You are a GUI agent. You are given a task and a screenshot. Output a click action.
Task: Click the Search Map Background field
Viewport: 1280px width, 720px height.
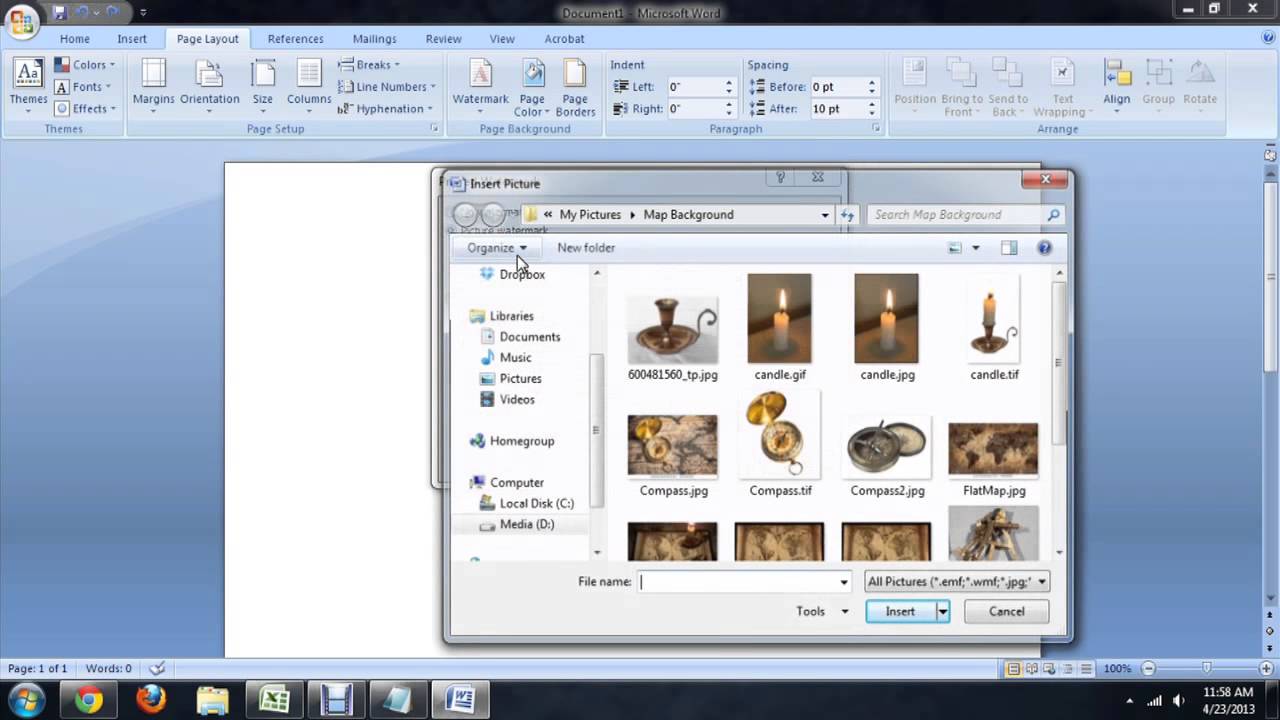(x=956, y=215)
